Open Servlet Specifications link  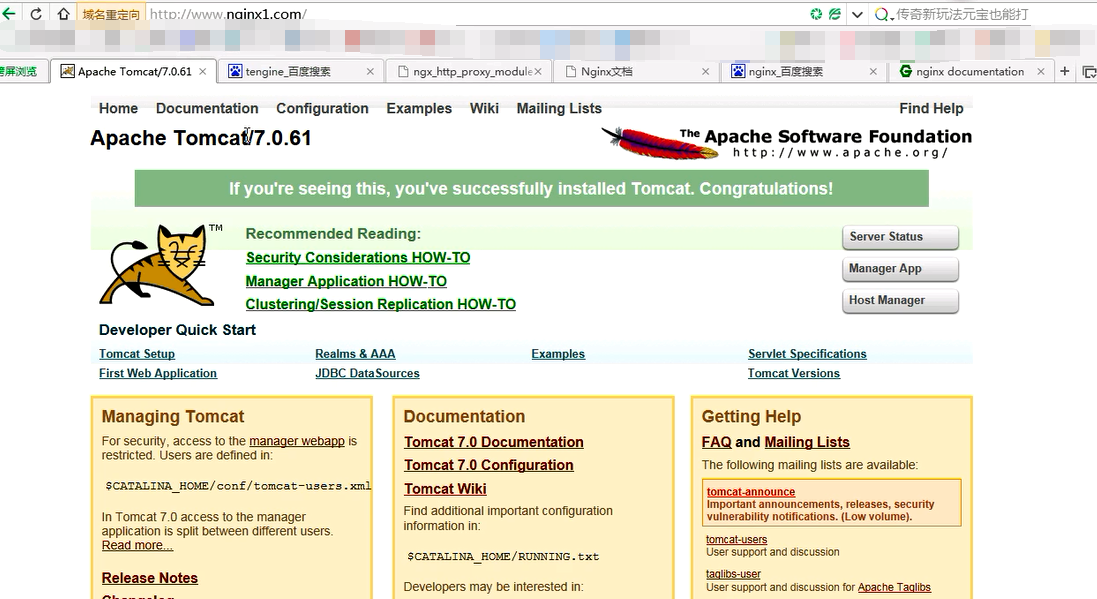807,354
